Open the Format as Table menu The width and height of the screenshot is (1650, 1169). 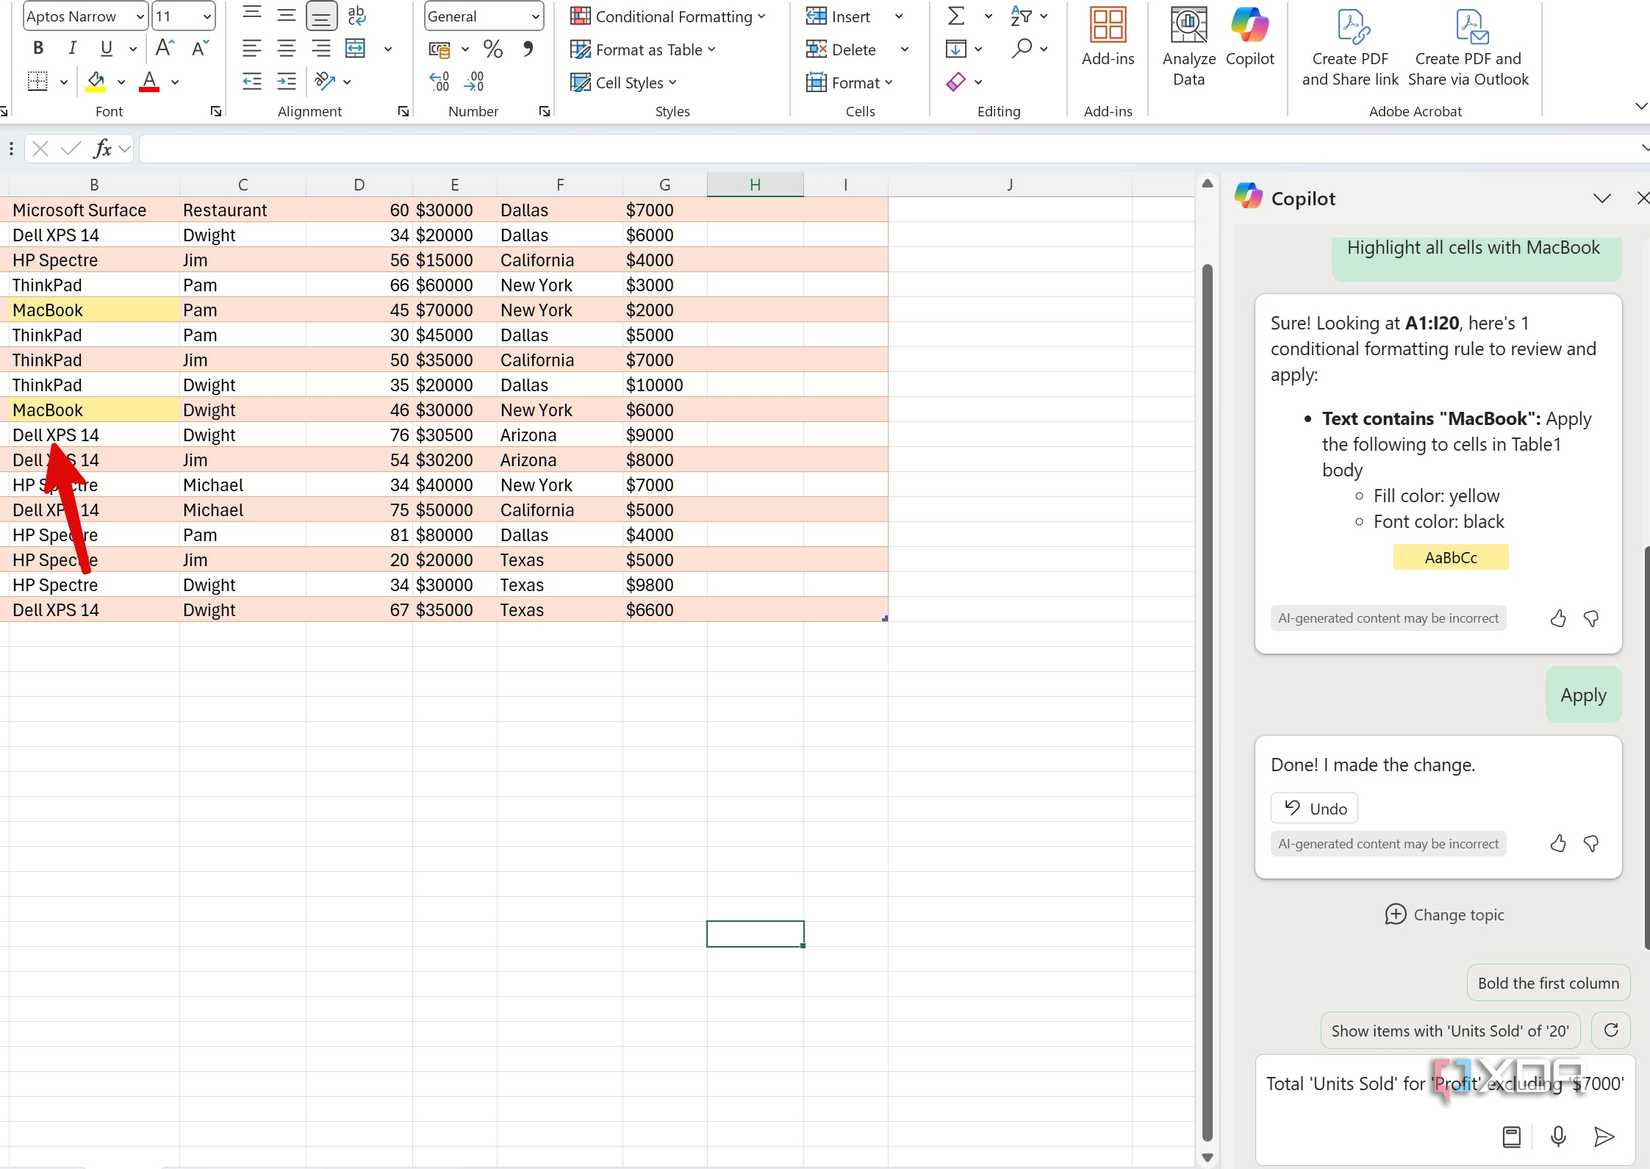coord(643,49)
